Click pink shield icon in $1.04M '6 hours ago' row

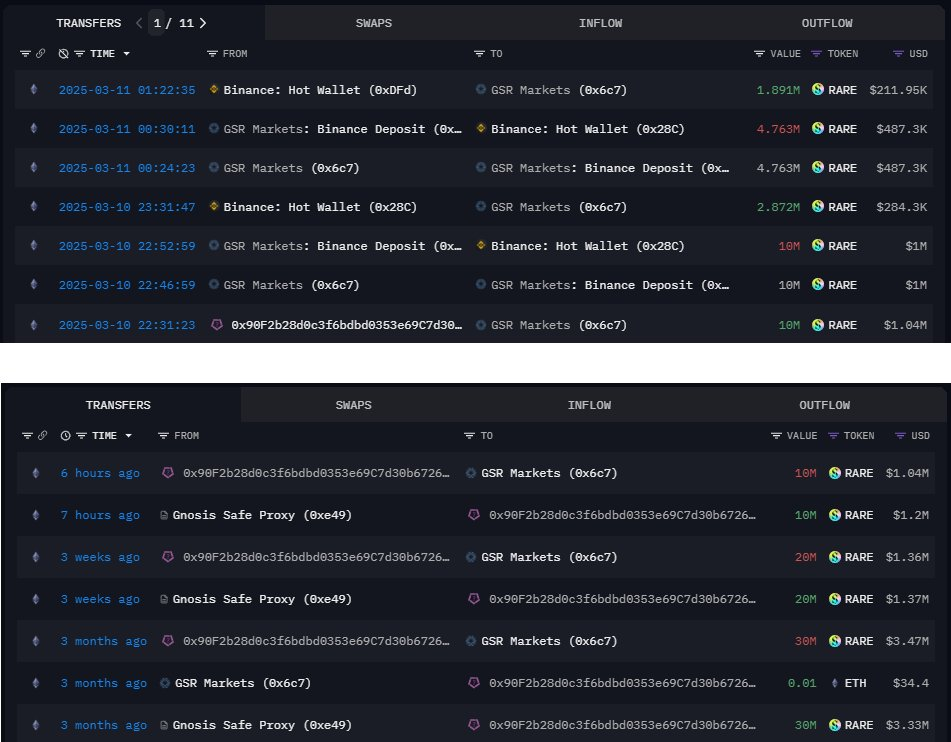coord(167,473)
